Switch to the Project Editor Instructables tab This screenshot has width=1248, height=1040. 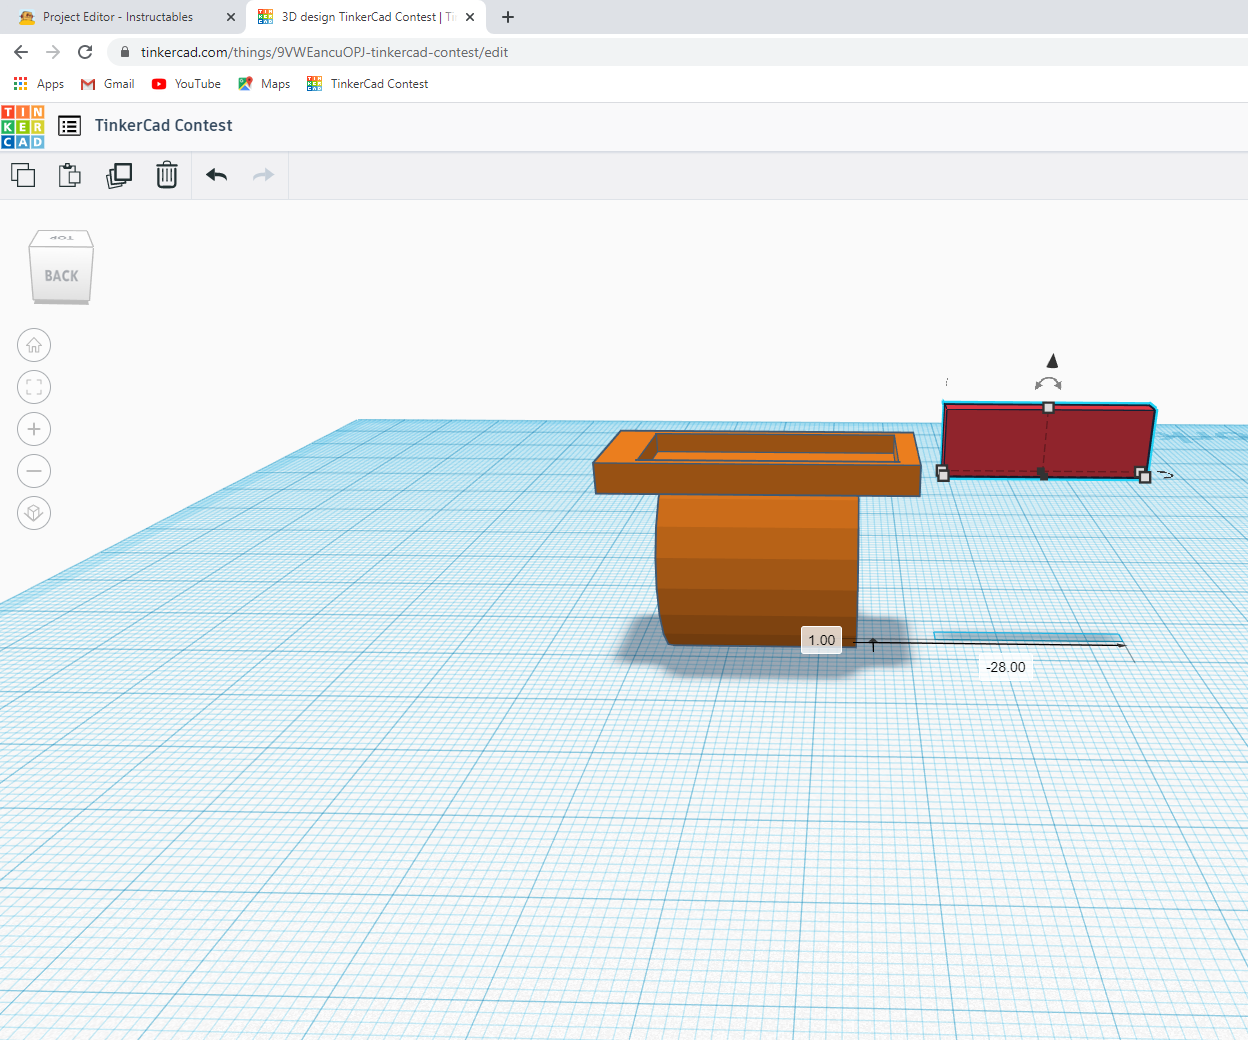click(120, 17)
